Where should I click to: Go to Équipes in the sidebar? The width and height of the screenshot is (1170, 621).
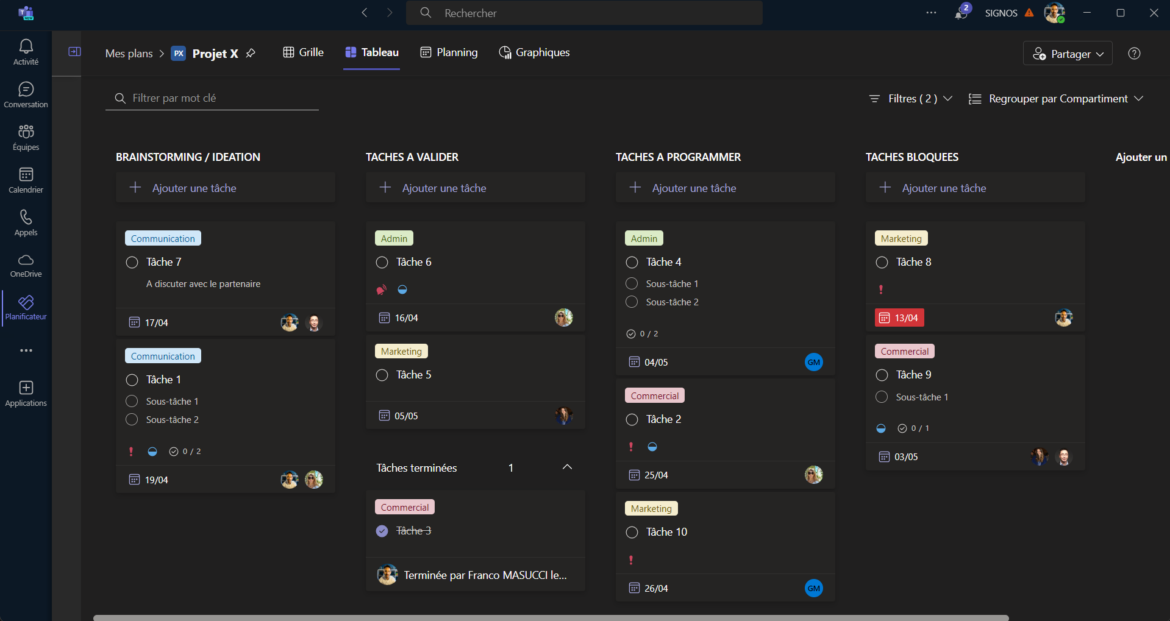(x=26, y=137)
